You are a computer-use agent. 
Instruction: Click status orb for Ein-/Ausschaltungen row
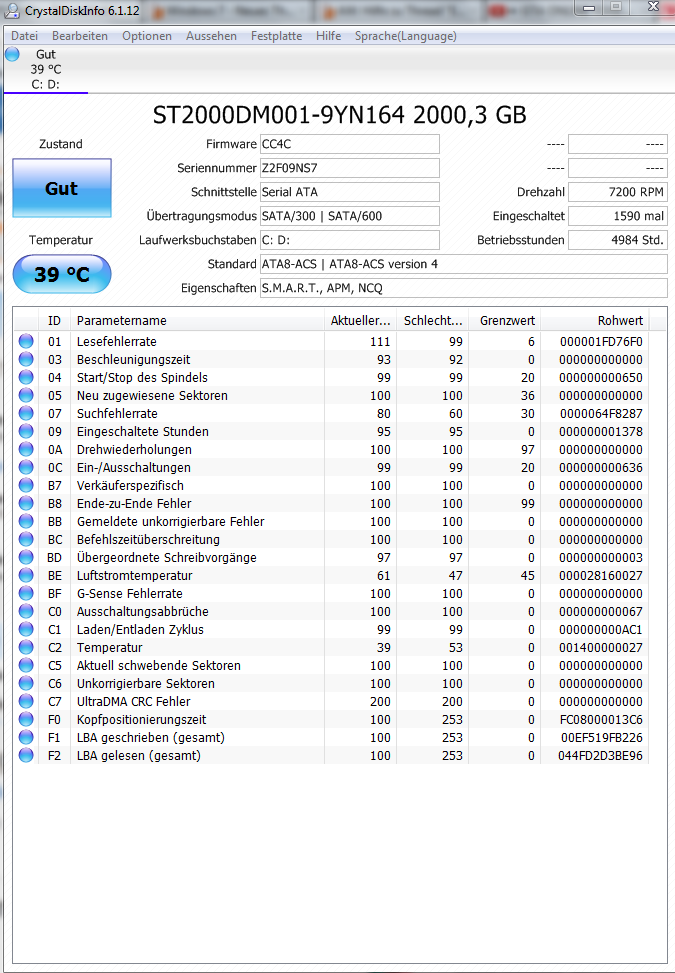point(26,467)
